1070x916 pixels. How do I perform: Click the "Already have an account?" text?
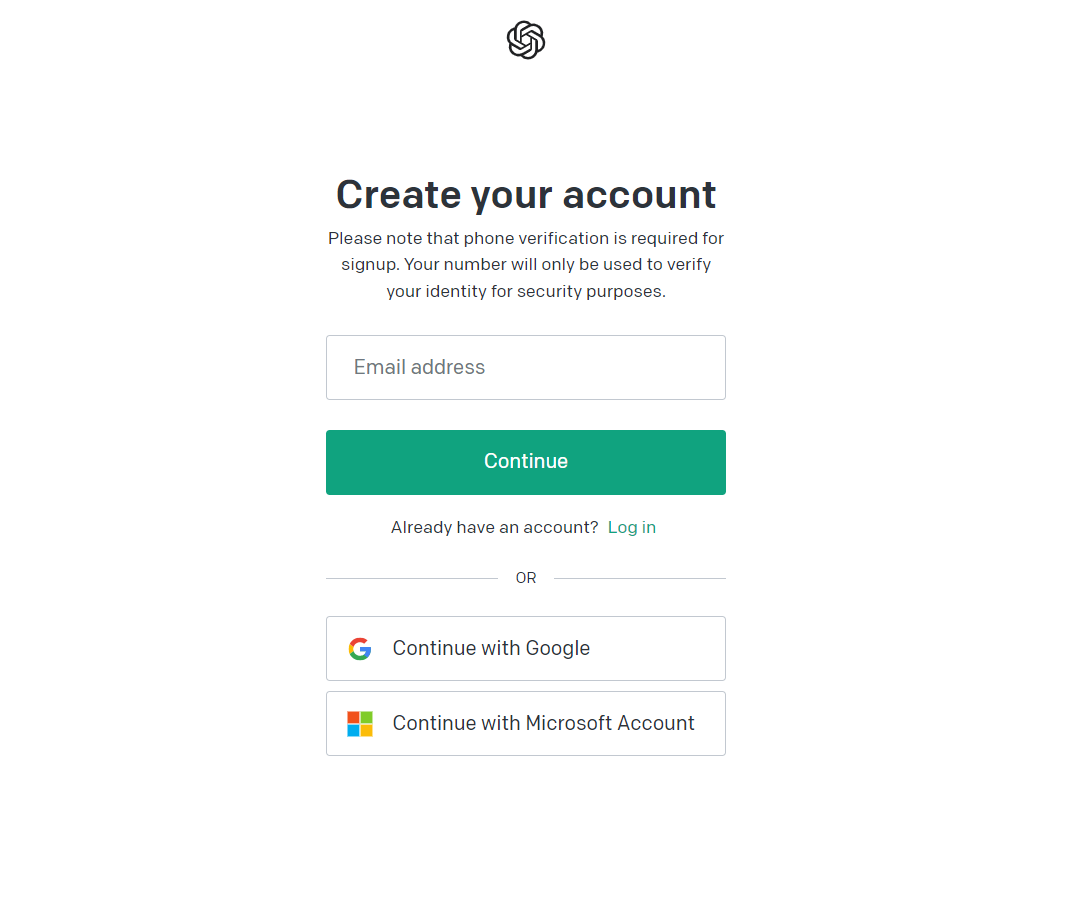[x=494, y=528]
